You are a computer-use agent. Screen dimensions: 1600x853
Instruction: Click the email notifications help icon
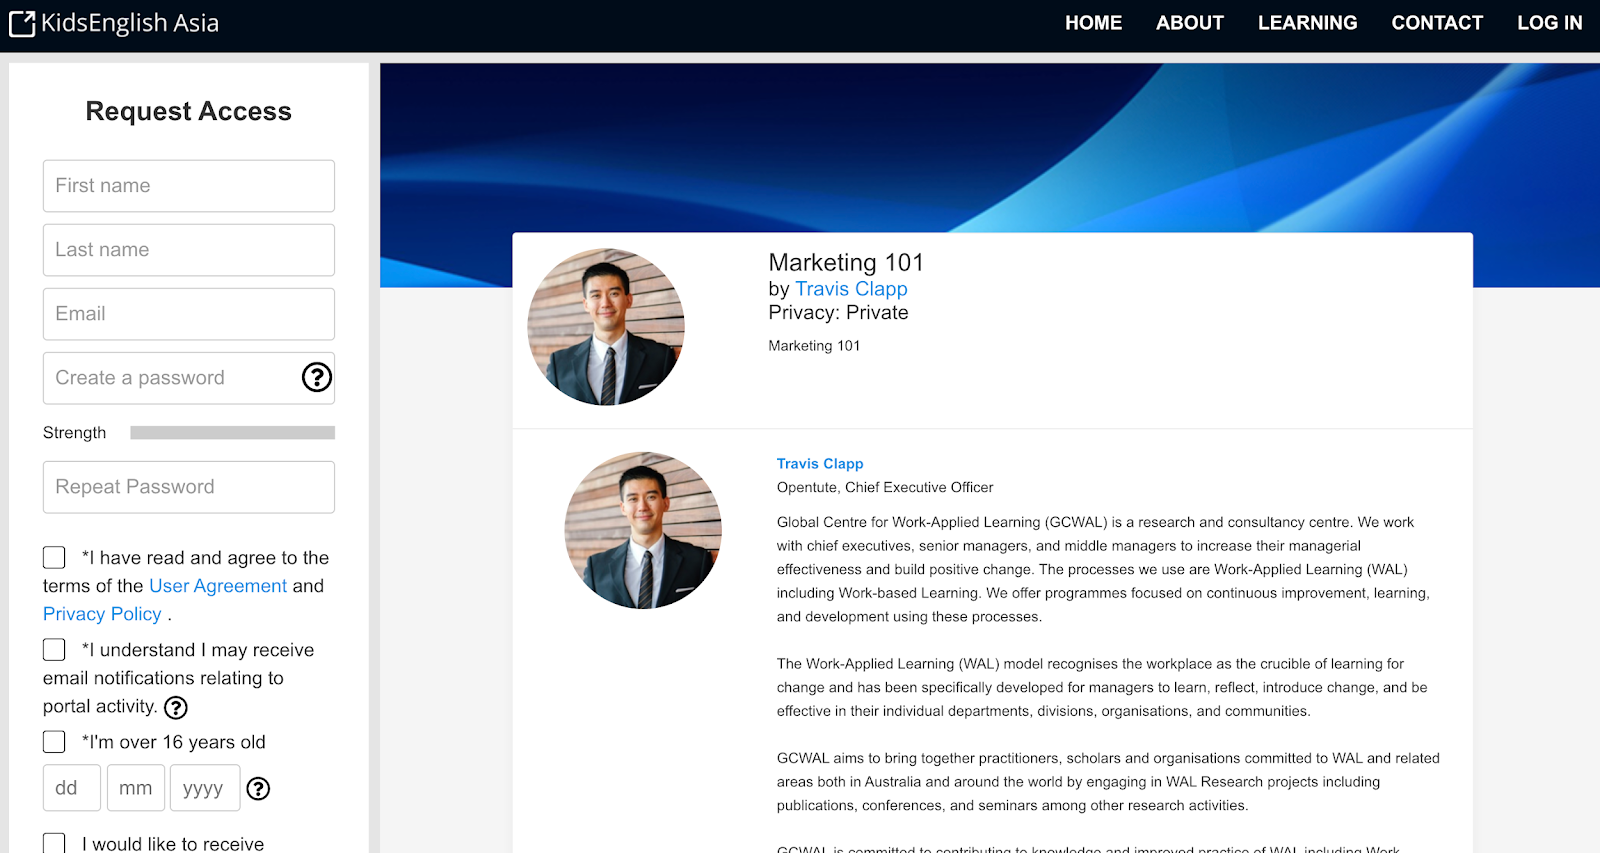pyautogui.click(x=176, y=708)
